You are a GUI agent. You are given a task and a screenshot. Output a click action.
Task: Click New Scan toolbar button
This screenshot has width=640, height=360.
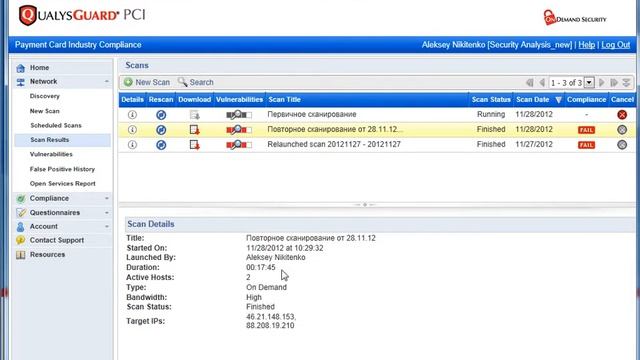[147, 82]
